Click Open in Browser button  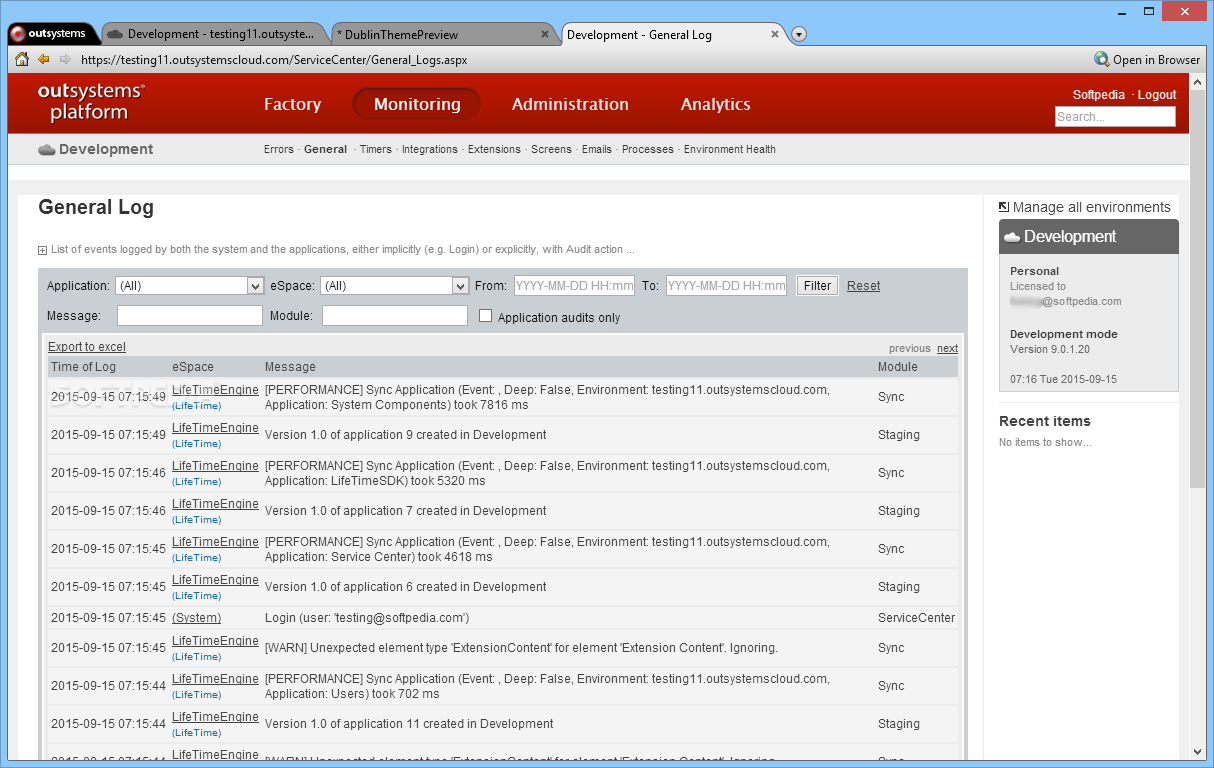pos(1147,59)
